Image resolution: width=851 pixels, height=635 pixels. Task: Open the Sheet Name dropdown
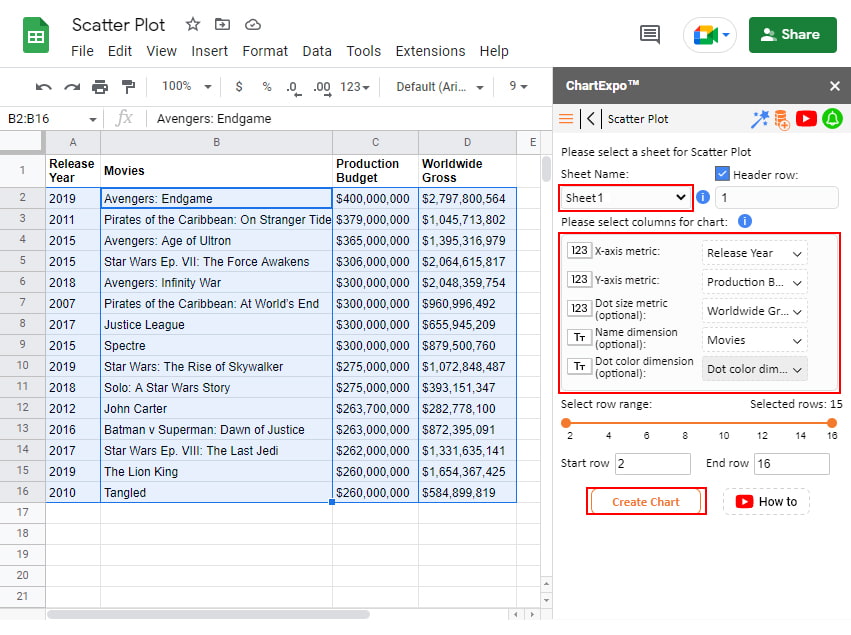625,197
